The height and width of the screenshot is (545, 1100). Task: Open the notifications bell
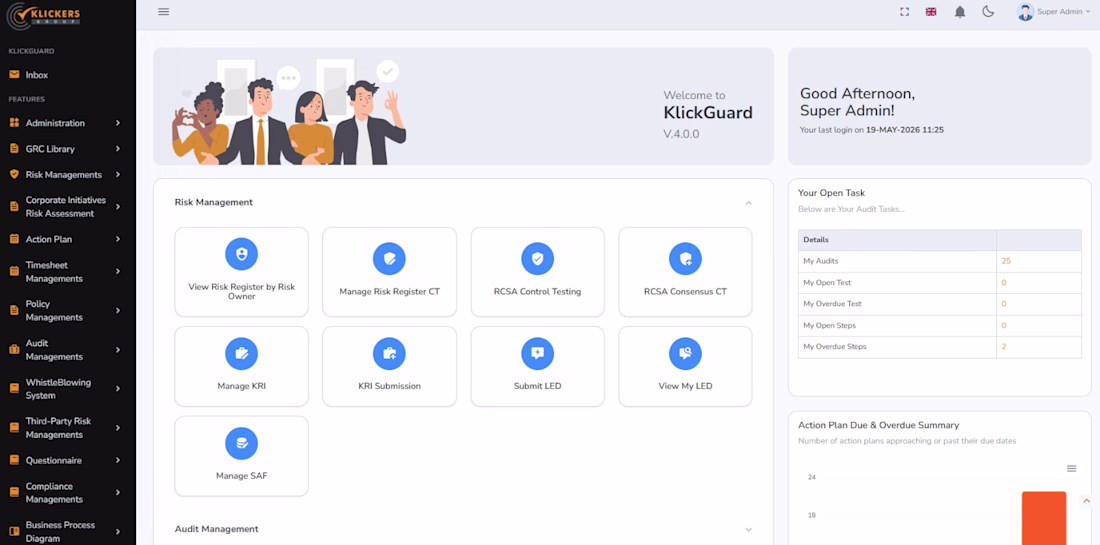(960, 12)
